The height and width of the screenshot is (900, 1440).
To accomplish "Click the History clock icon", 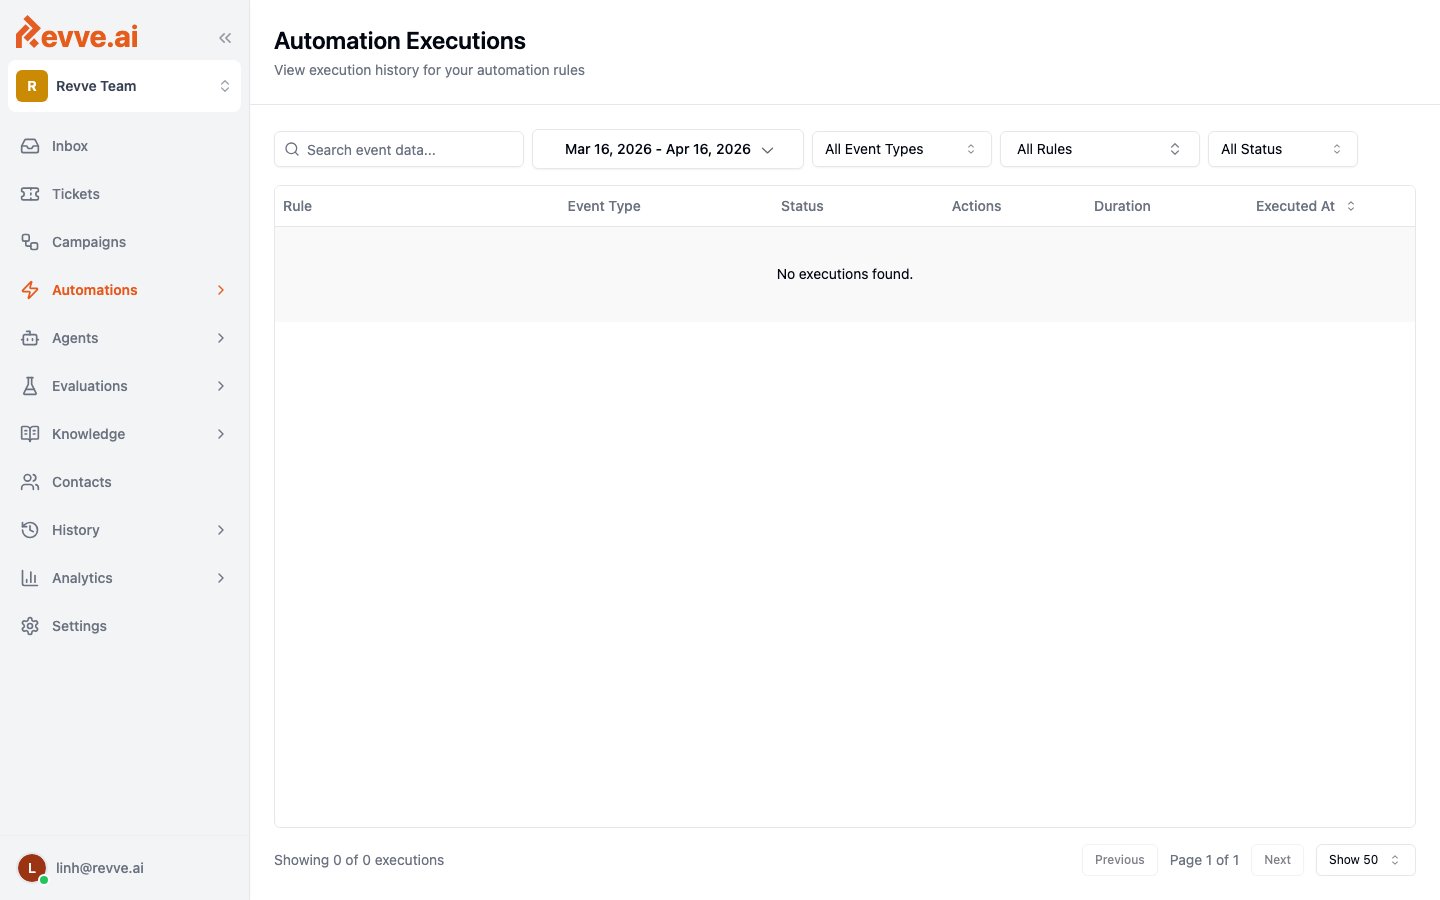I will (x=30, y=530).
